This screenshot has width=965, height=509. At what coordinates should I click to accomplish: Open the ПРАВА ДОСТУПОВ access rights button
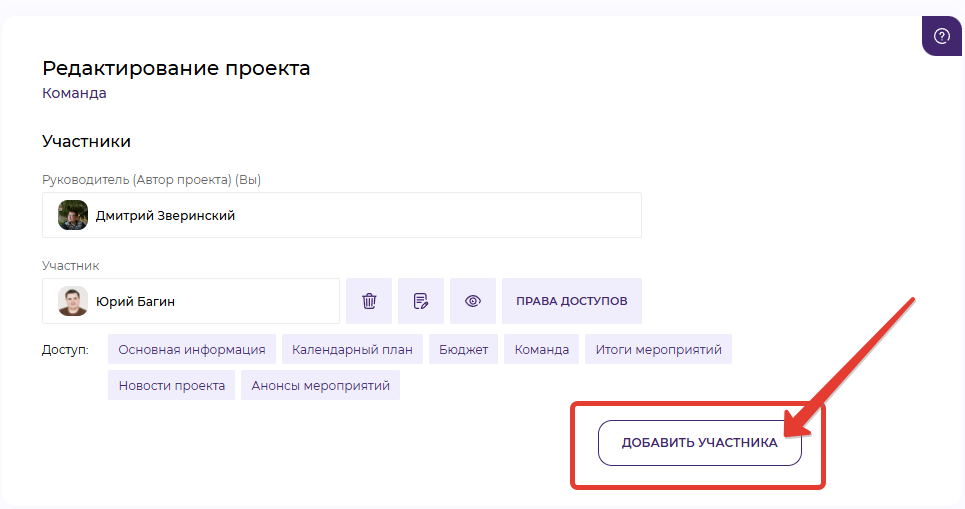point(571,301)
